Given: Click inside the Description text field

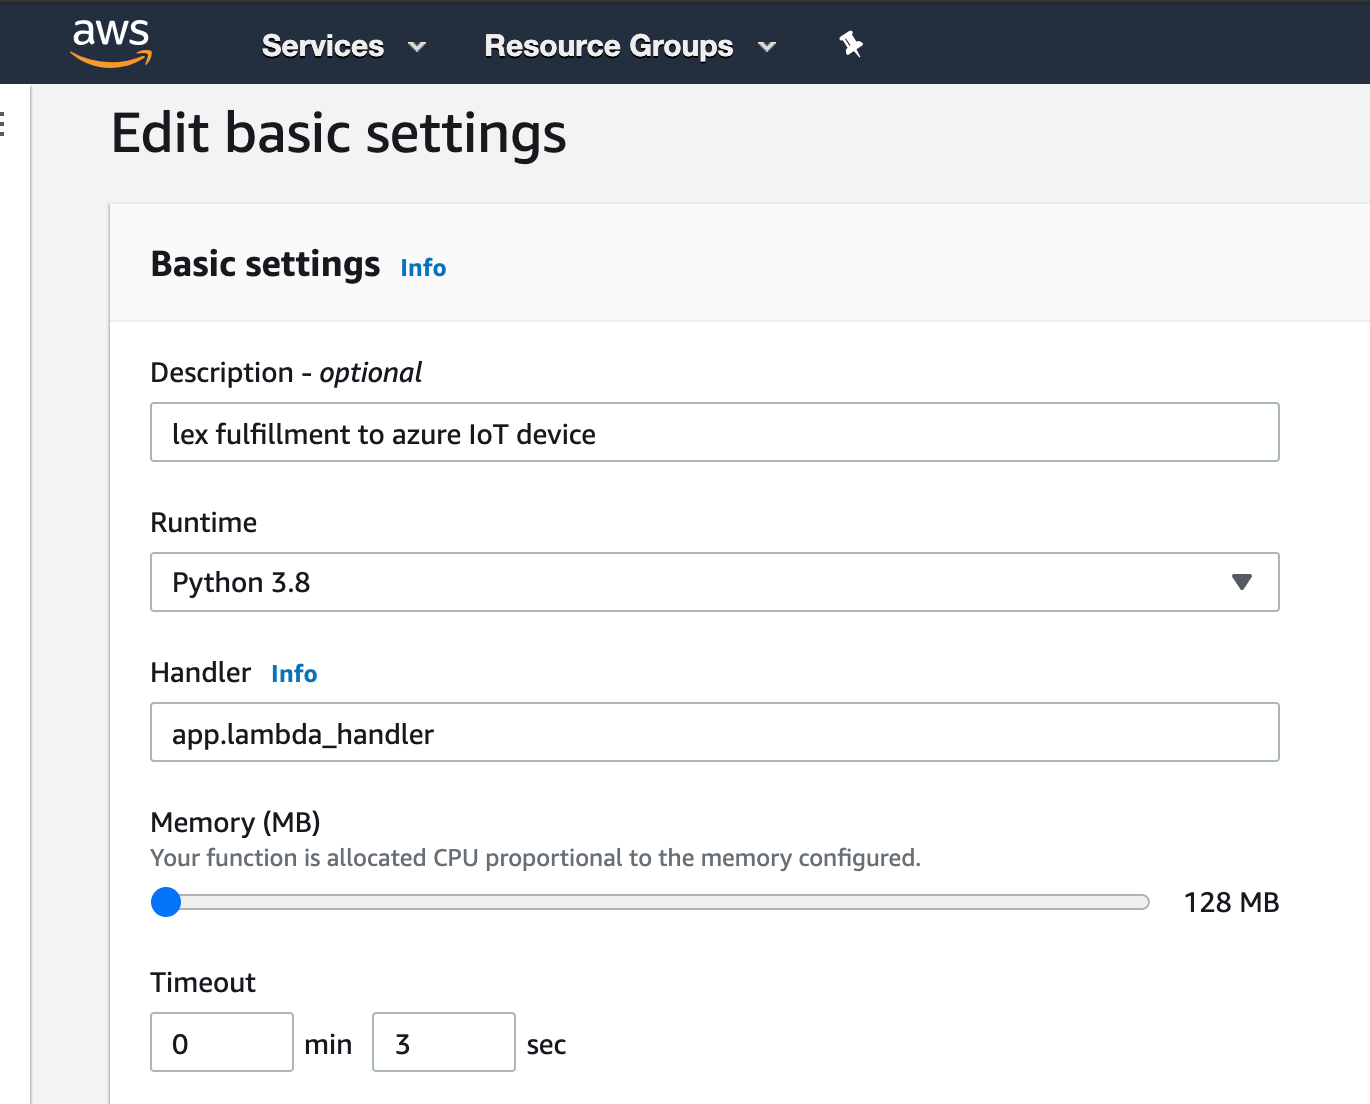Looking at the screenshot, I should [x=715, y=432].
